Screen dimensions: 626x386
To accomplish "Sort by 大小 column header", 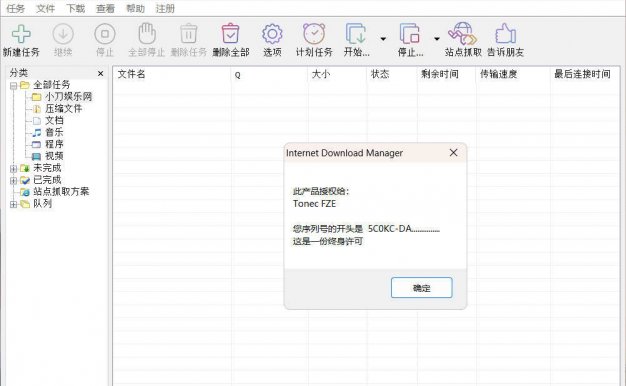I will click(x=337, y=75).
